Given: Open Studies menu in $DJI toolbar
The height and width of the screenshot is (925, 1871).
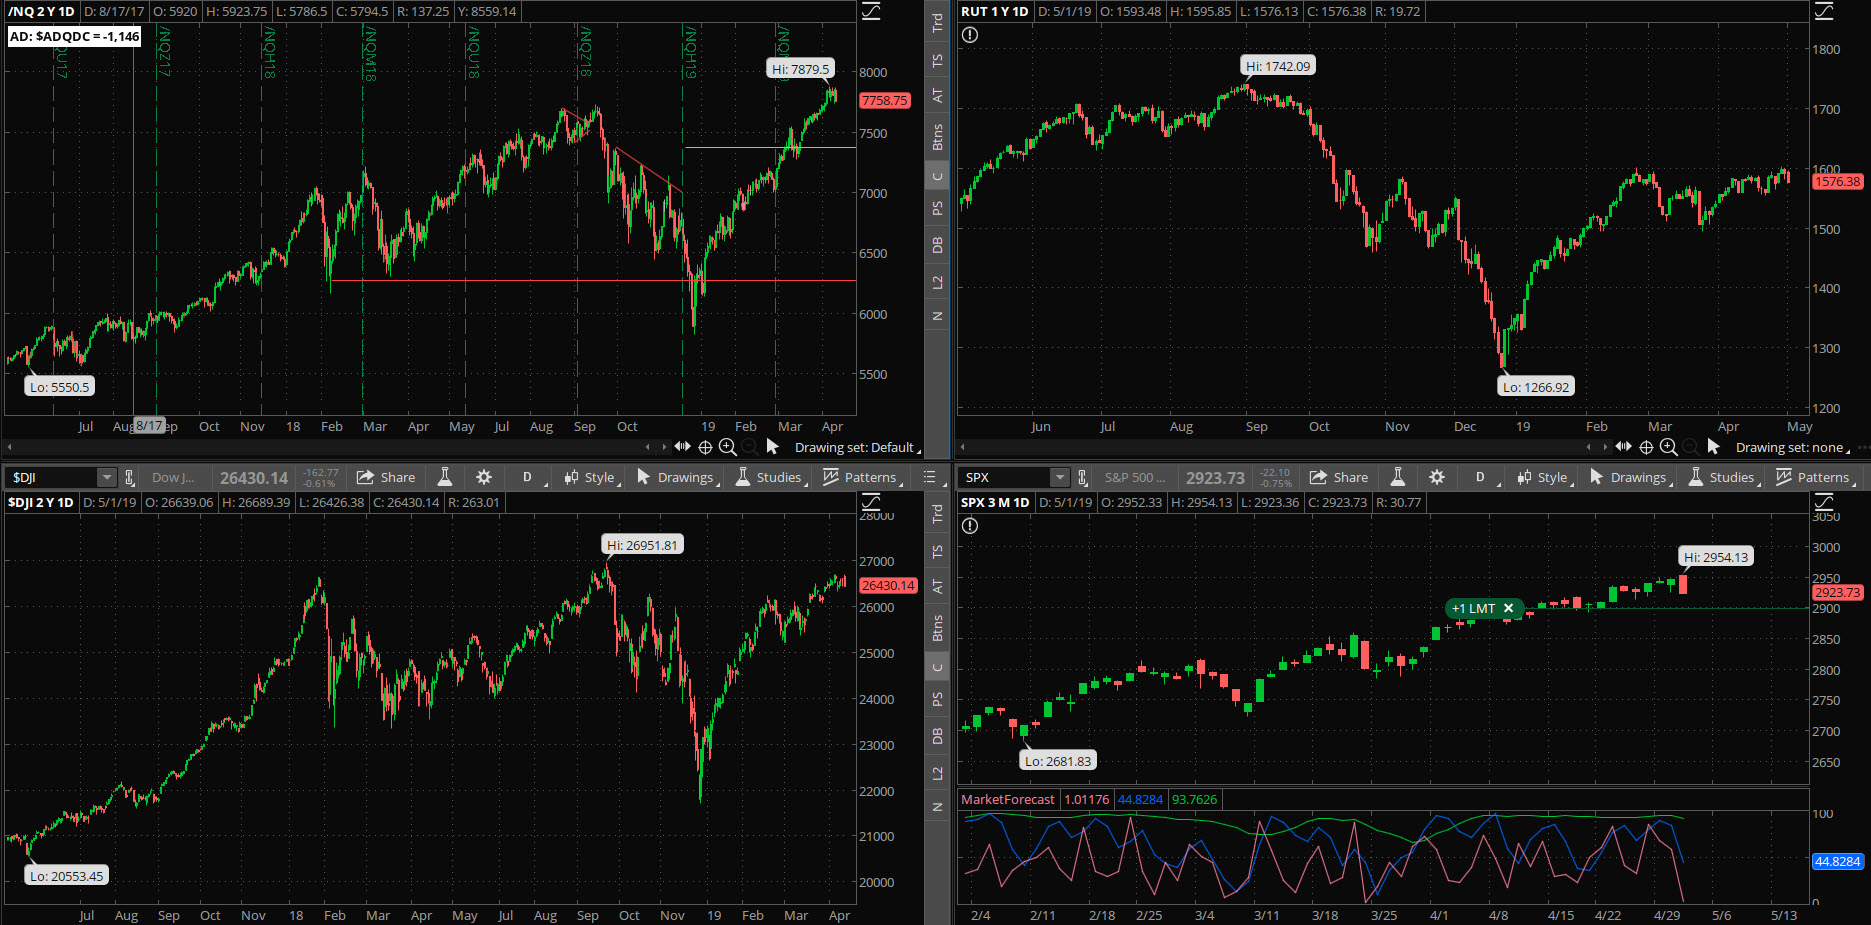Looking at the screenshot, I should 769,477.
